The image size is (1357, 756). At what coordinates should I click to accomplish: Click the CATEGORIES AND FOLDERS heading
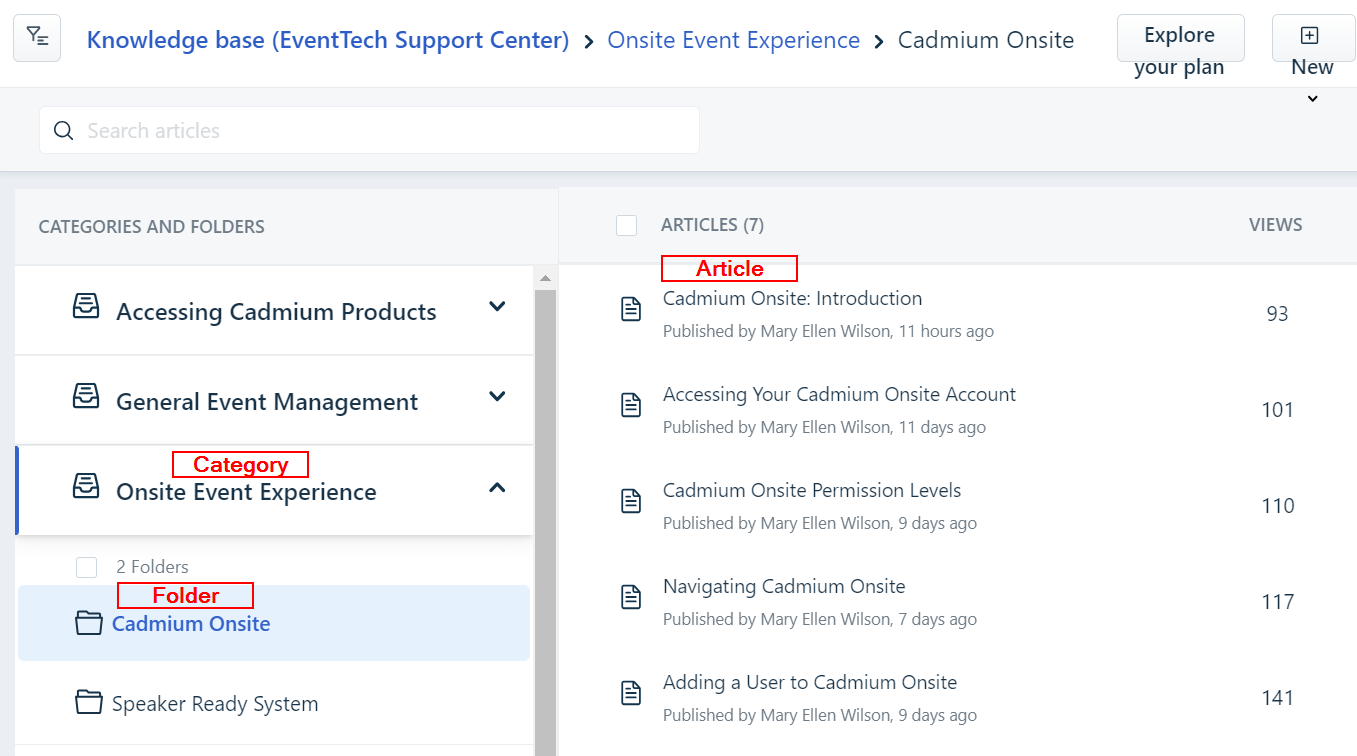tap(152, 227)
